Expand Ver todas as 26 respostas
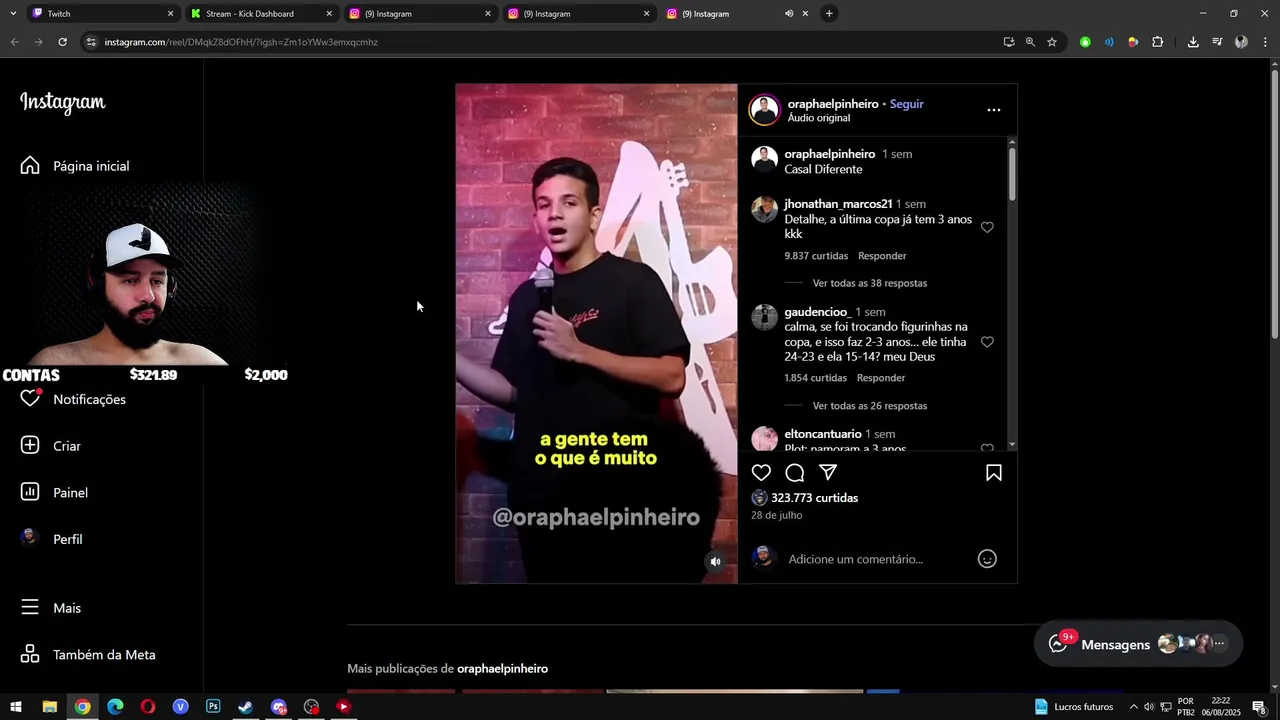This screenshot has width=1280, height=720. tap(870, 406)
